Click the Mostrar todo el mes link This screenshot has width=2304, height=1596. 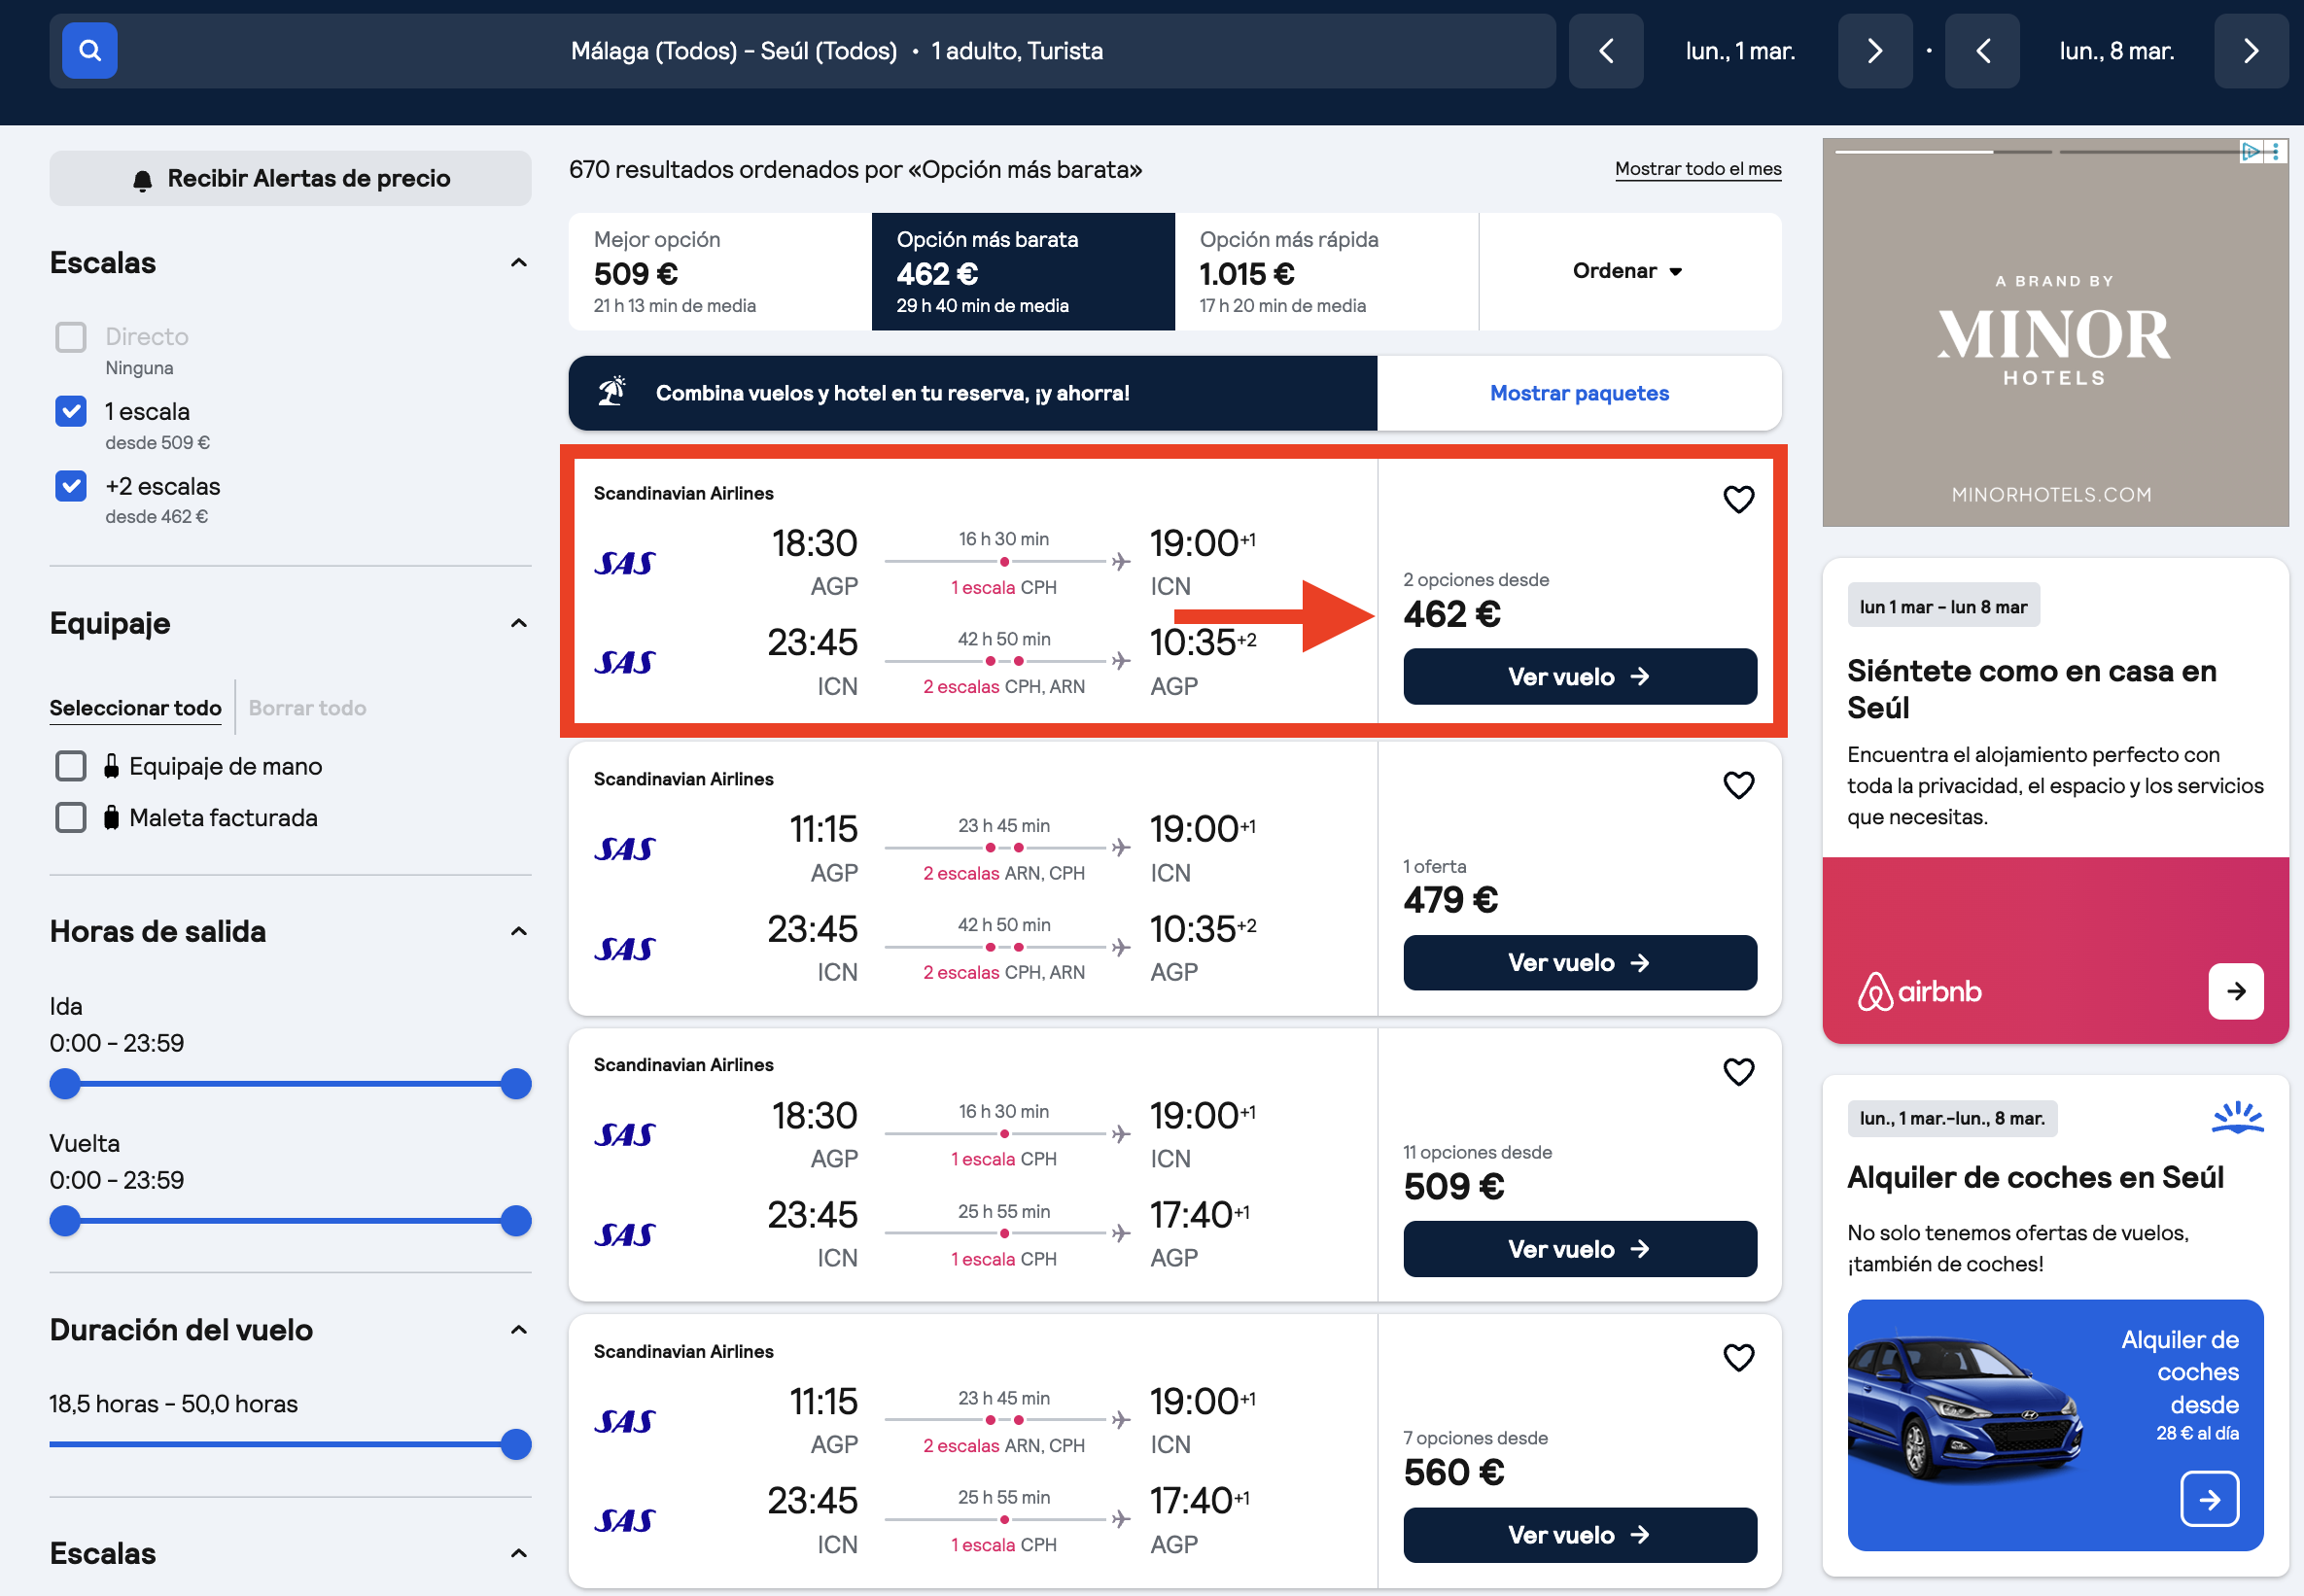click(1698, 169)
